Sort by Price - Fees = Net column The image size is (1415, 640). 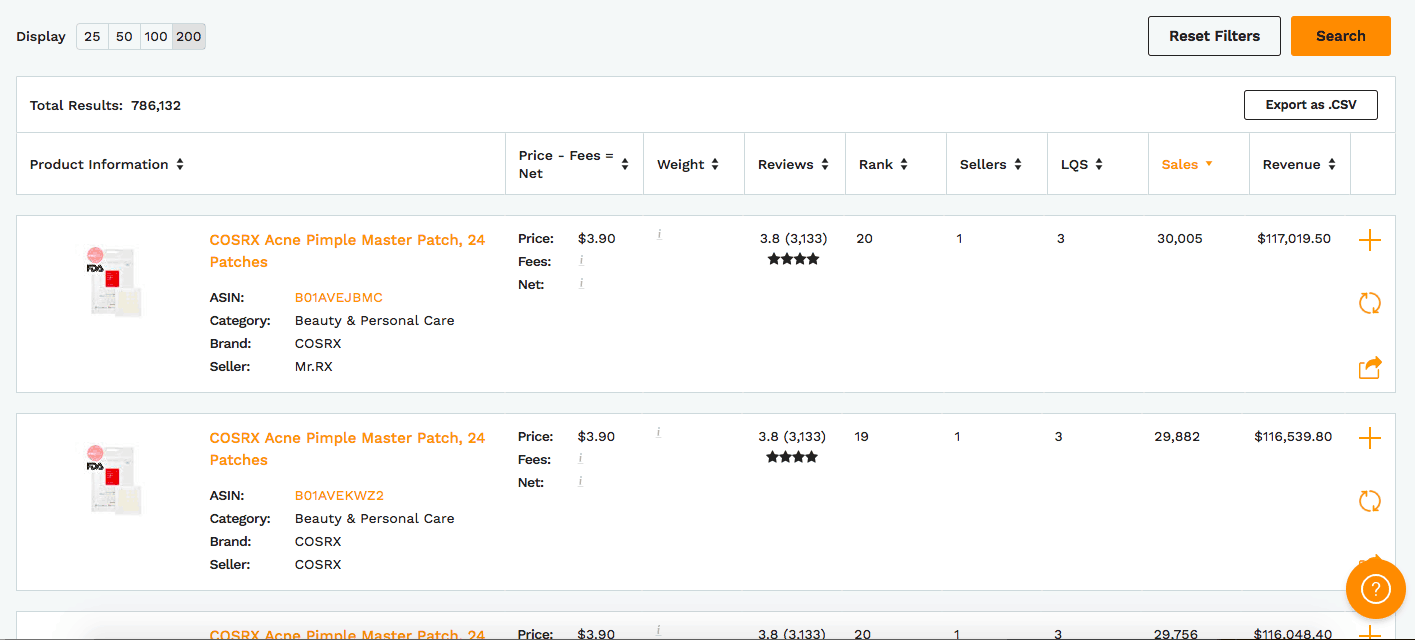[573, 164]
